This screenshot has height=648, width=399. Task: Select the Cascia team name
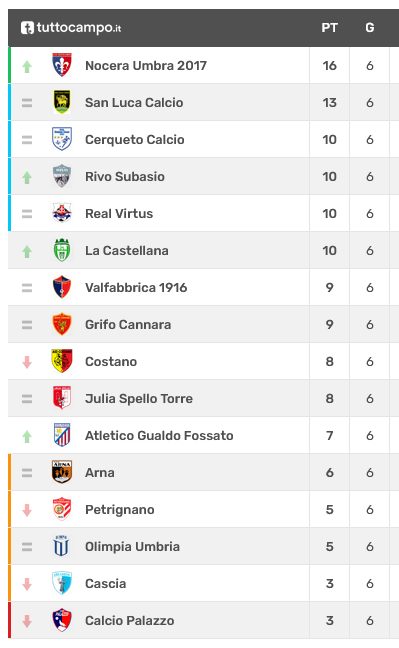pyautogui.click(x=105, y=584)
